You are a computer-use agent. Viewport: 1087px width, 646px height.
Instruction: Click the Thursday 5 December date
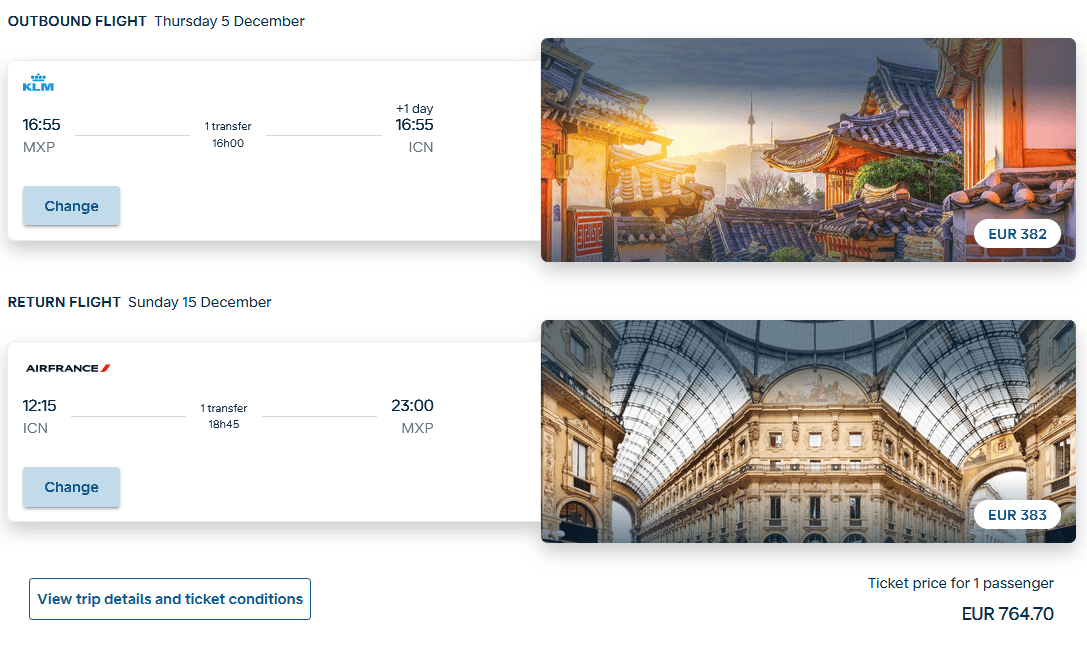pyautogui.click(x=229, y=21)
